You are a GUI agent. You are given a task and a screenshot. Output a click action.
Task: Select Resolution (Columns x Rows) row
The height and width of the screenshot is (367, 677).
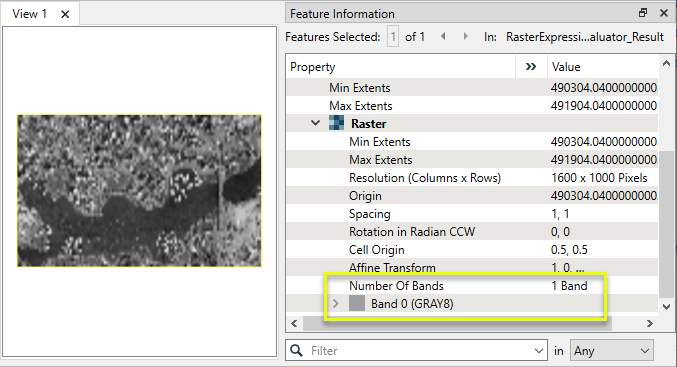pos(472,178)
